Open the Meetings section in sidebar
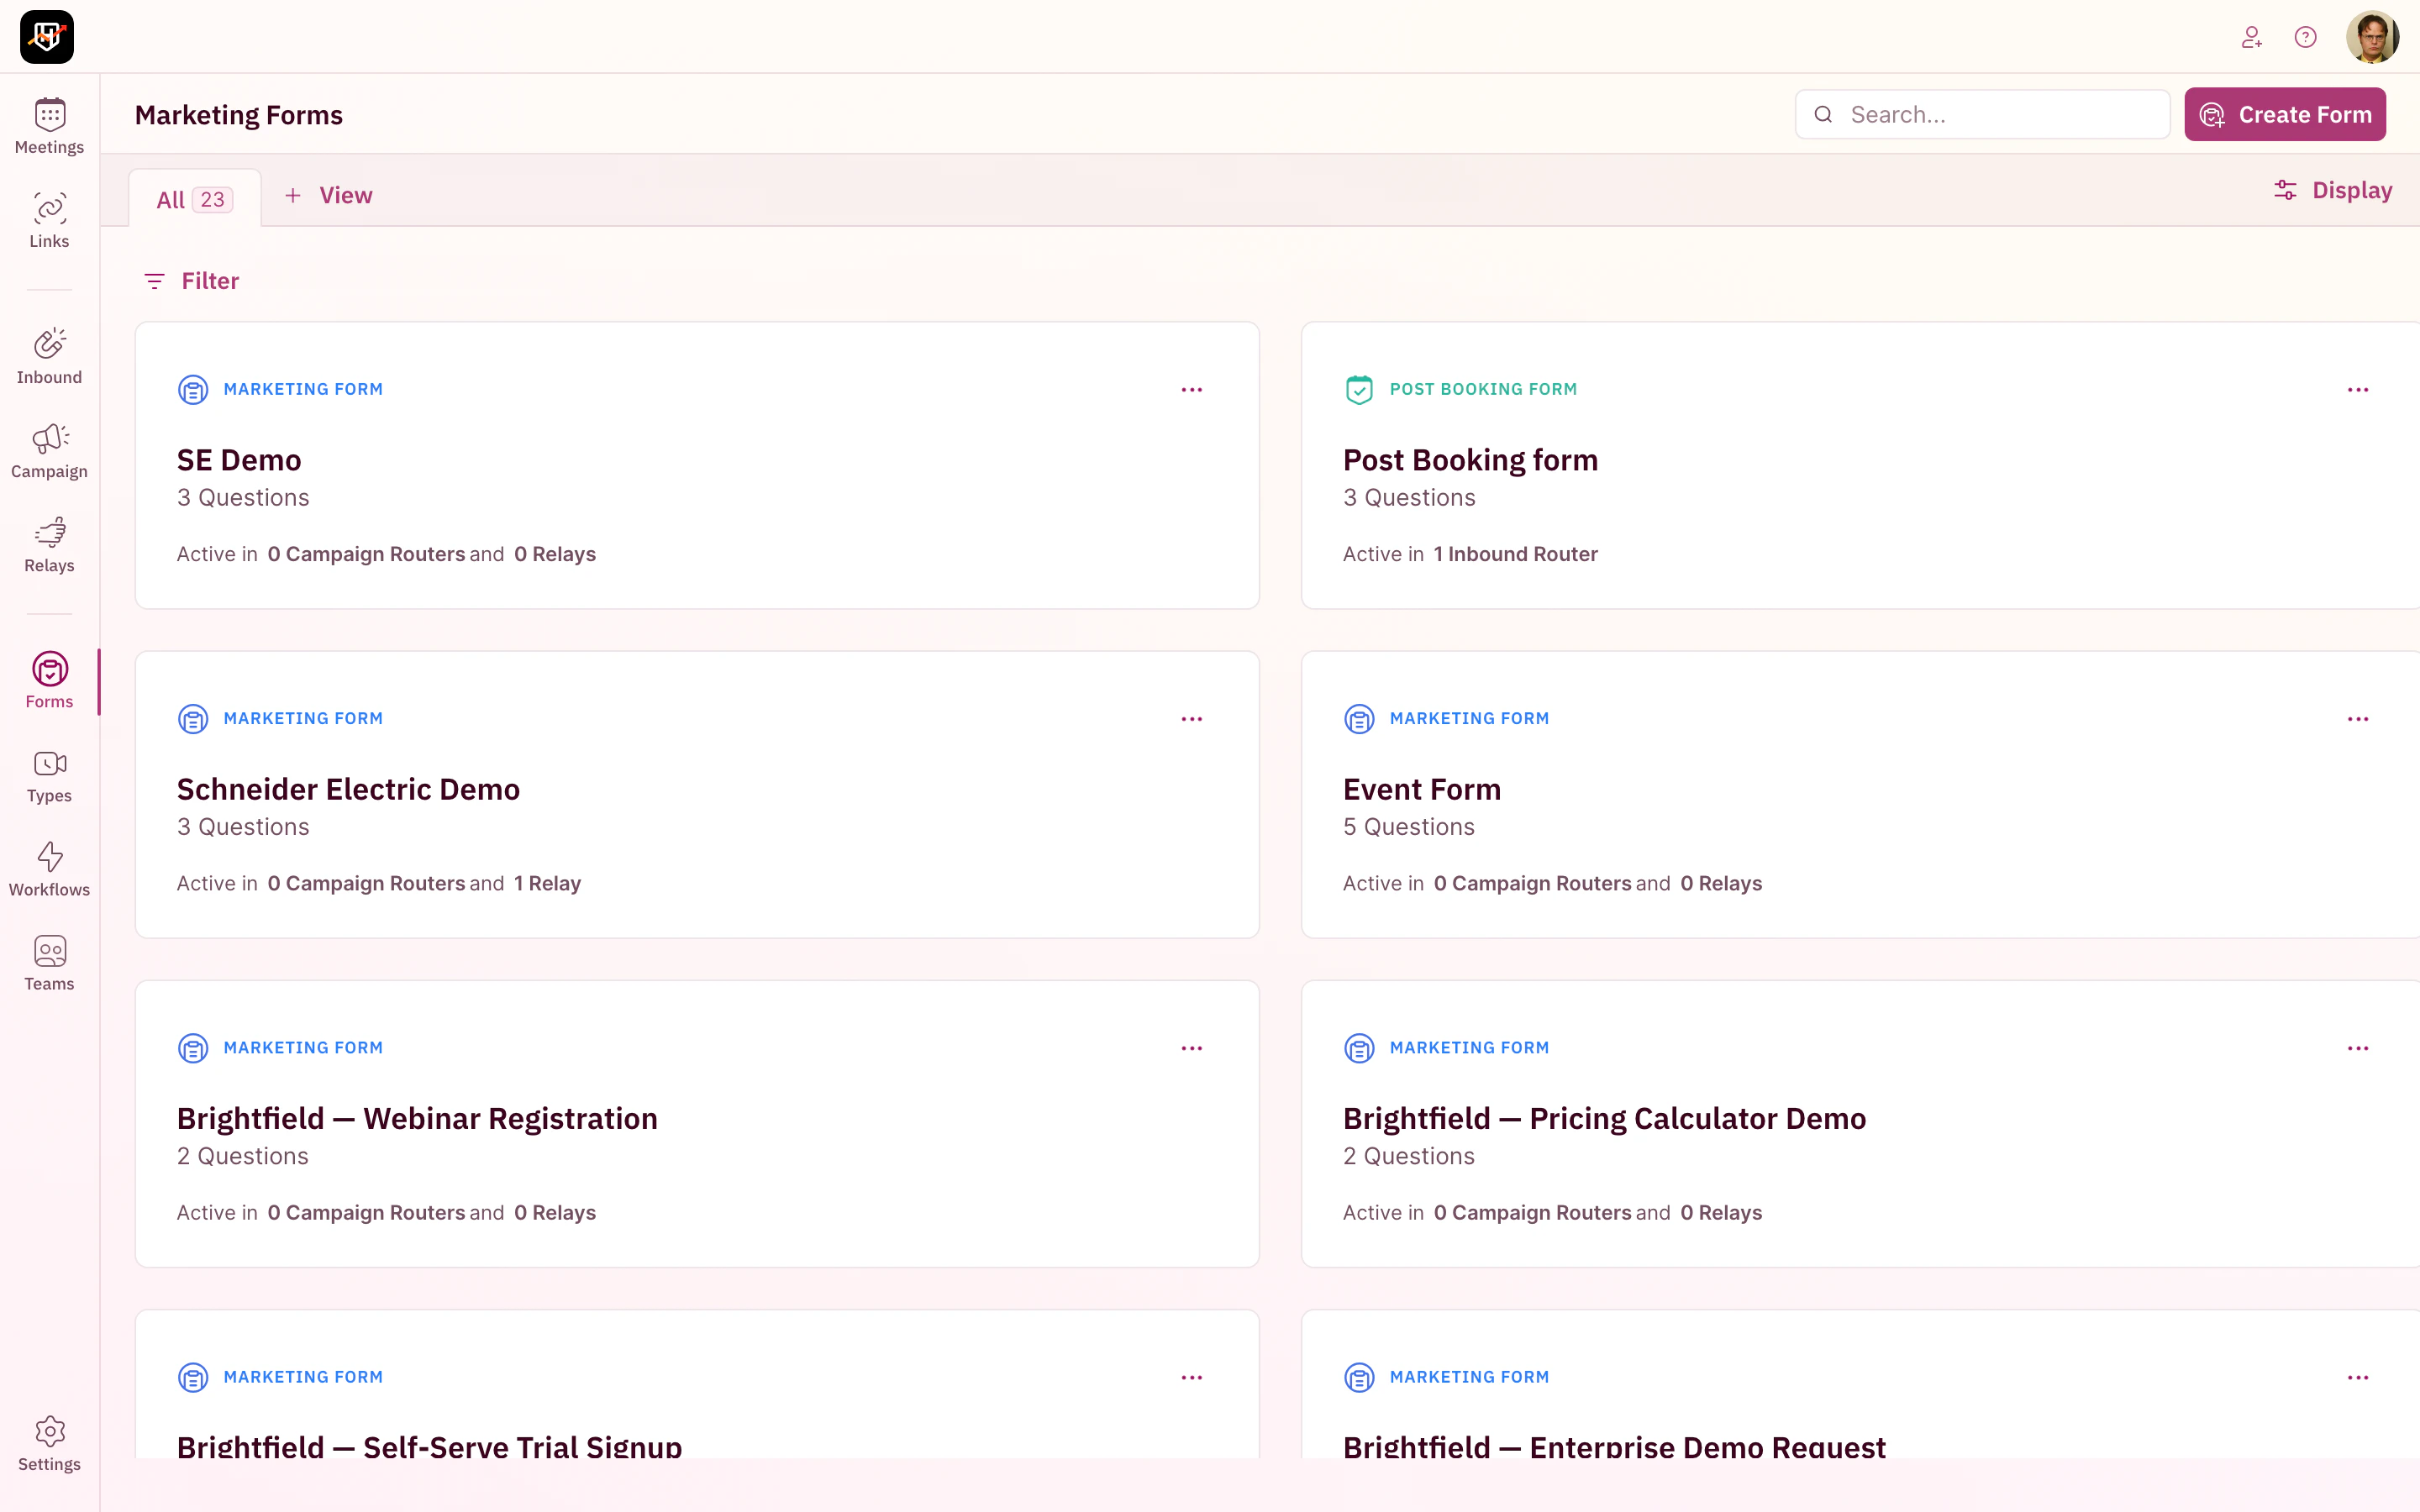2420x1512 pixels. pyautogui.click(x=49, y=127)
